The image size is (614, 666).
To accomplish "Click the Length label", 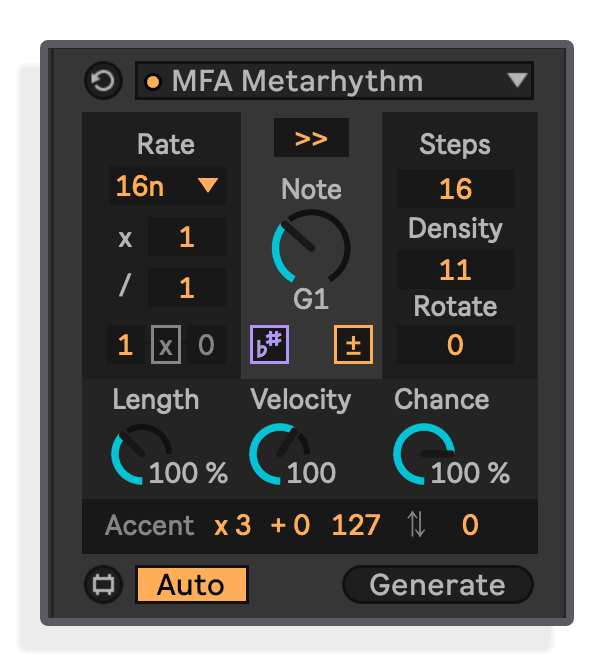I will [x=156, y=400].
